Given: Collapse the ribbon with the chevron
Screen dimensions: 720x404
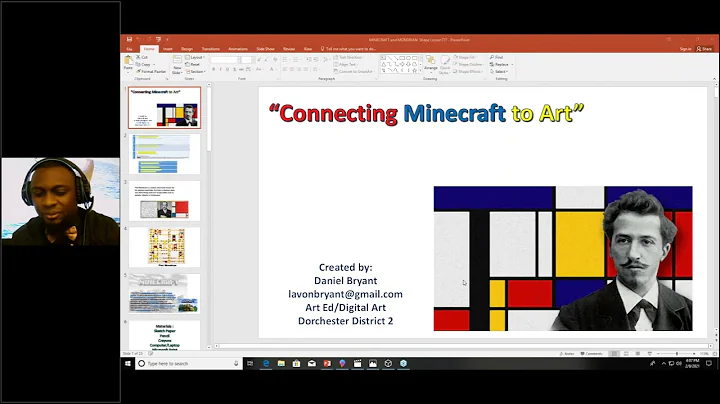Looking at the screenshot, I should tap(714, 79).
